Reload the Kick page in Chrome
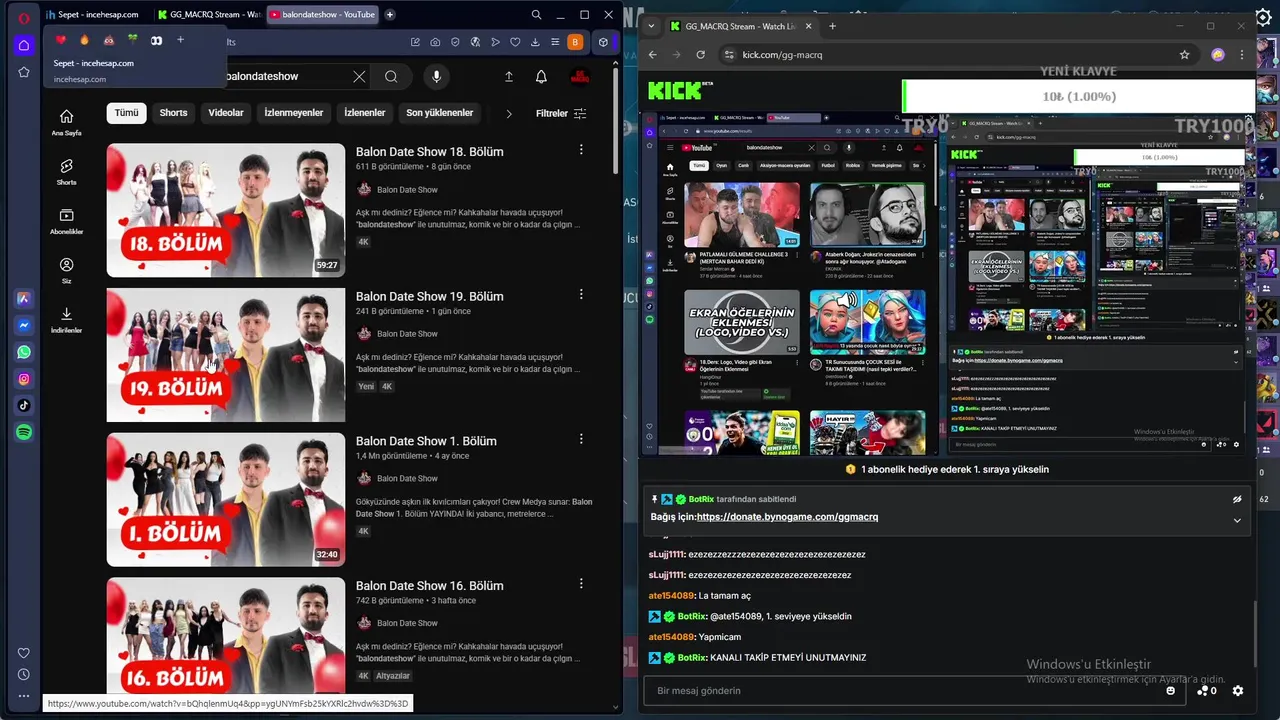 pyautogui.click(x=701, y=55)
